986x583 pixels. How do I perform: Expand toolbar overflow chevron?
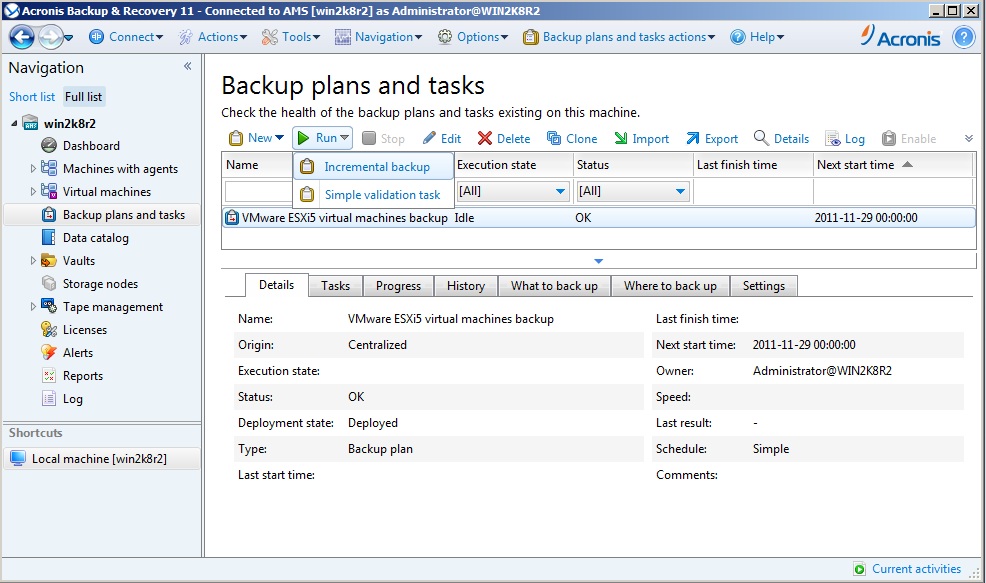968,138
